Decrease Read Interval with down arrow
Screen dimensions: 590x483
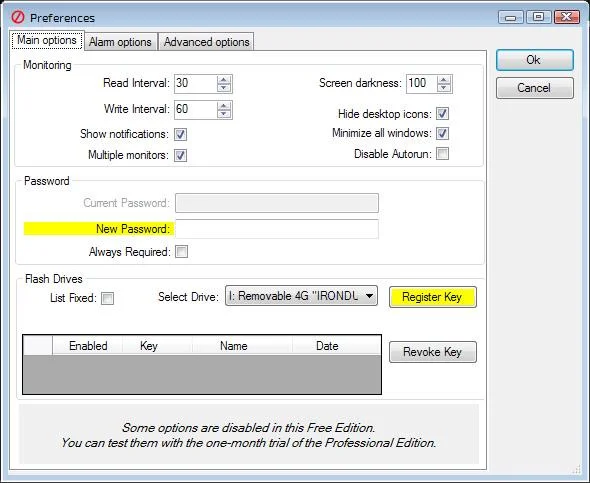tap(224, 88)
